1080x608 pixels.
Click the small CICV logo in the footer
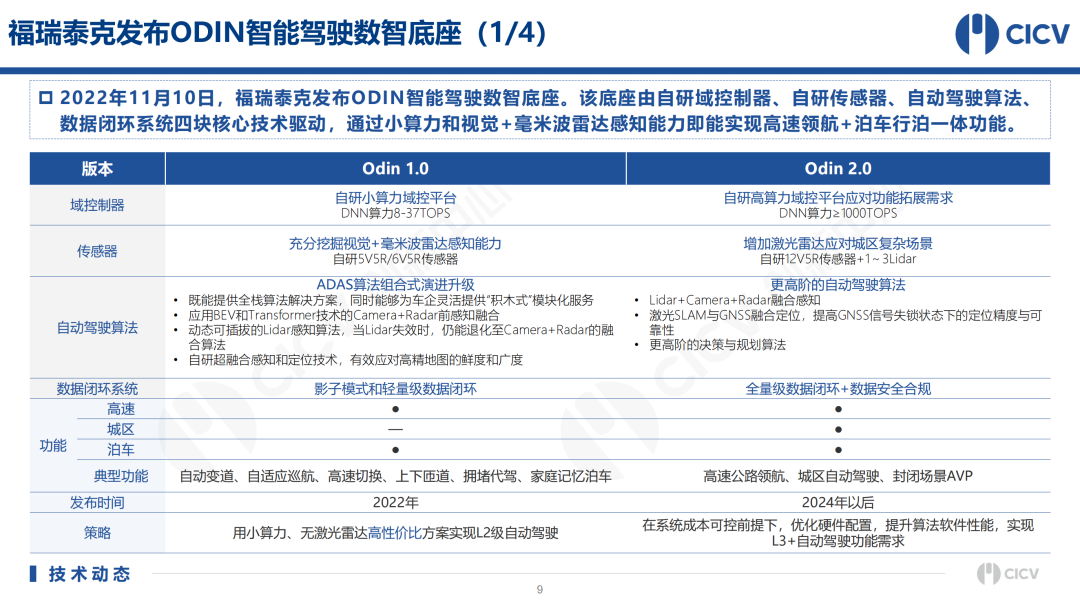(1014, 574)
